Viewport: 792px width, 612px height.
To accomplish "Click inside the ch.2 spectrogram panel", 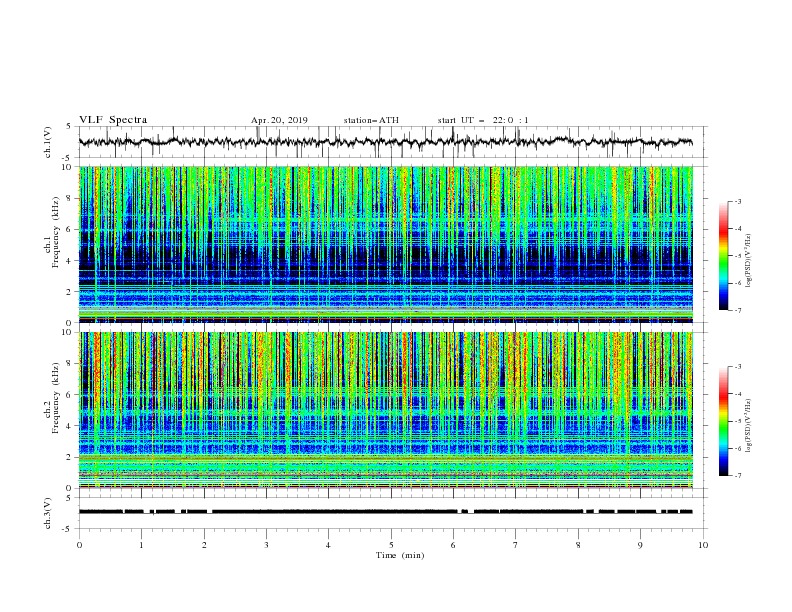I will point(385,410).
